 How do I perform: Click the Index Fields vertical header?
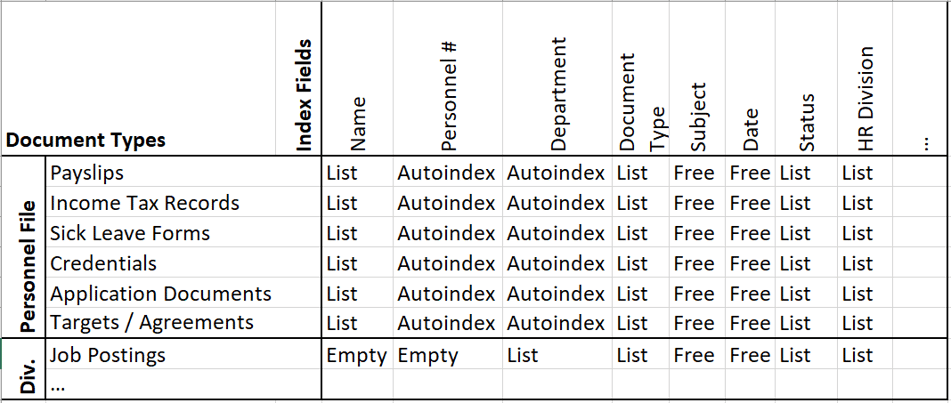pyautogui.click(x=304, y=96)
